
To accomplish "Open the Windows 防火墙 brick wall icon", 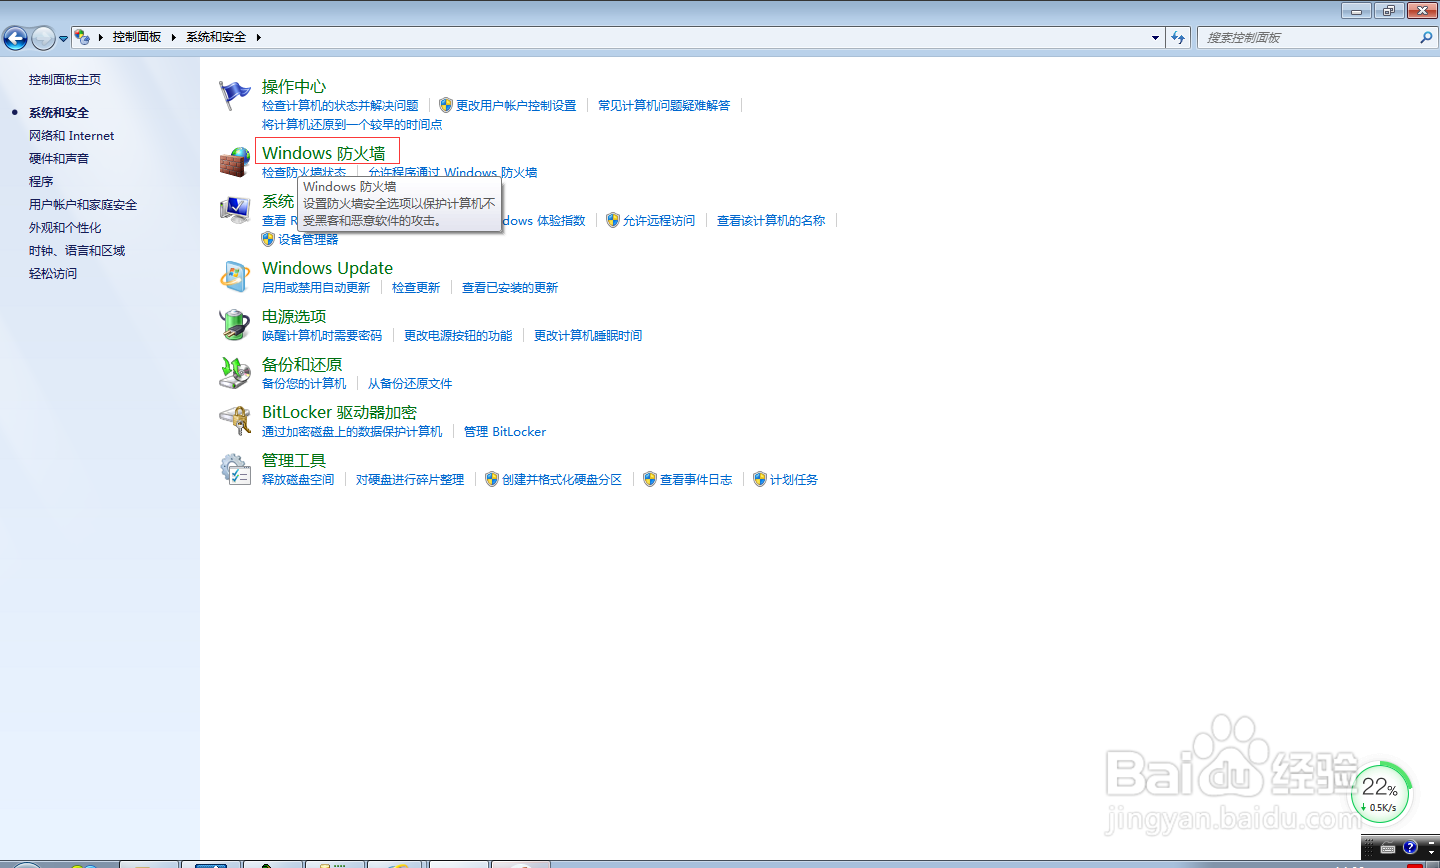I will tap(234, 160).
